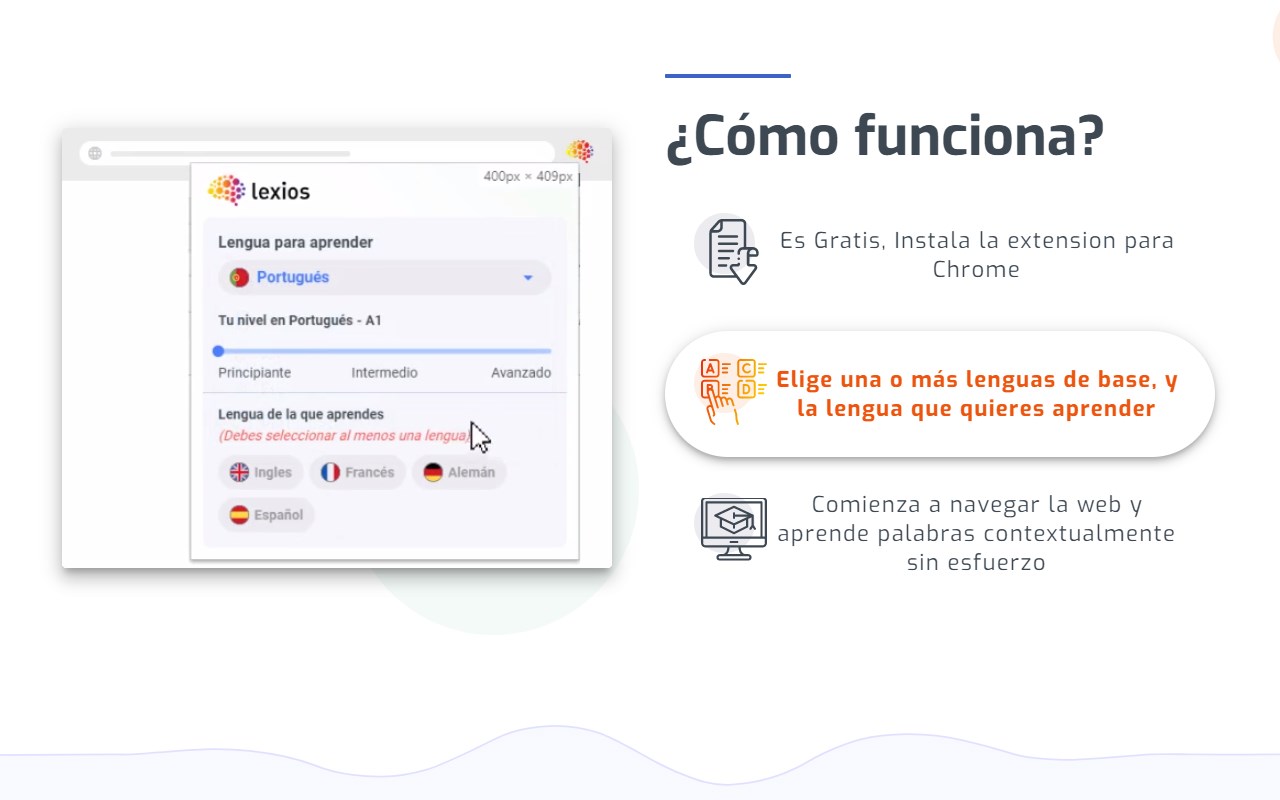Click the French flag on Francés chip
Screen dimensions: 1280x800
point(330,472)
